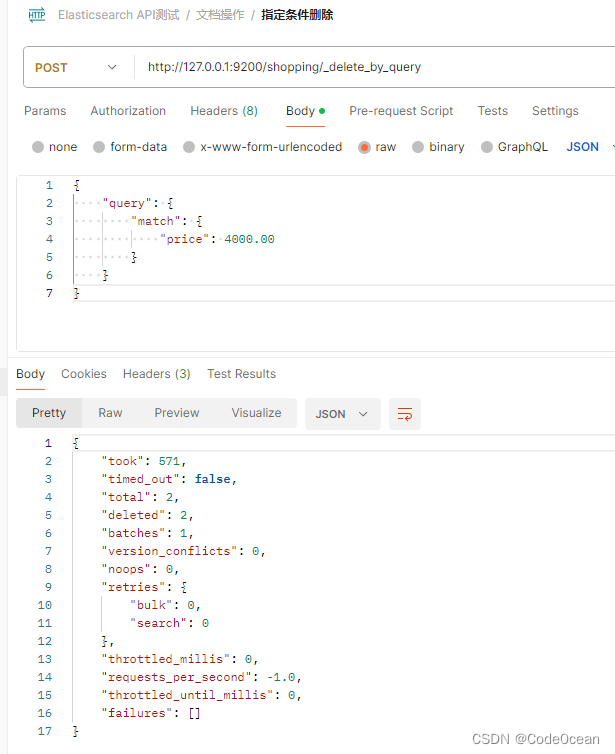Open the Tests tab
Viewport: 615px width, 754px height.
click(493, 111)
